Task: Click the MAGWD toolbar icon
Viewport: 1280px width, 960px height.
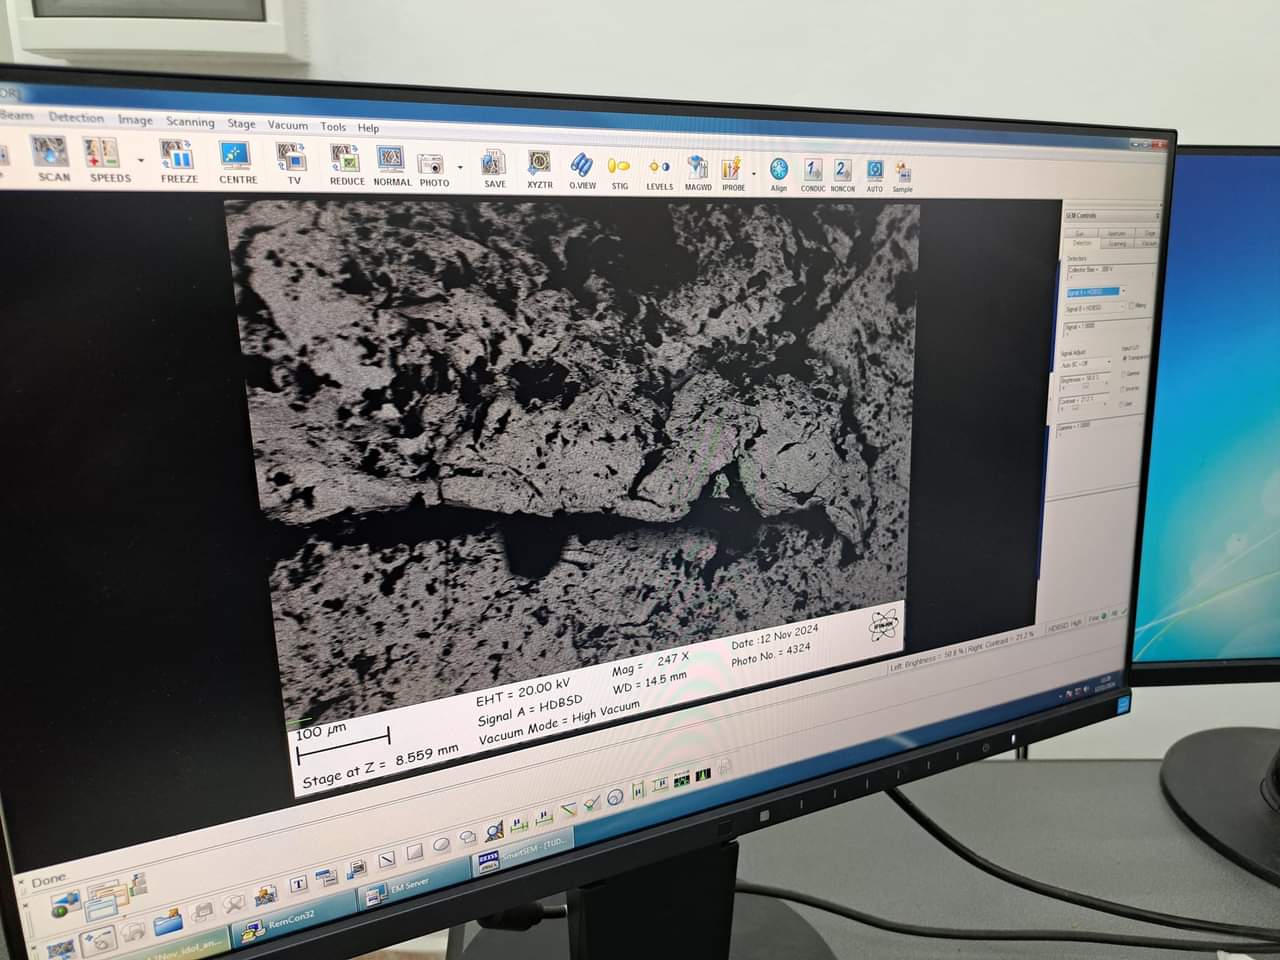Action: [x=698, y=172]
